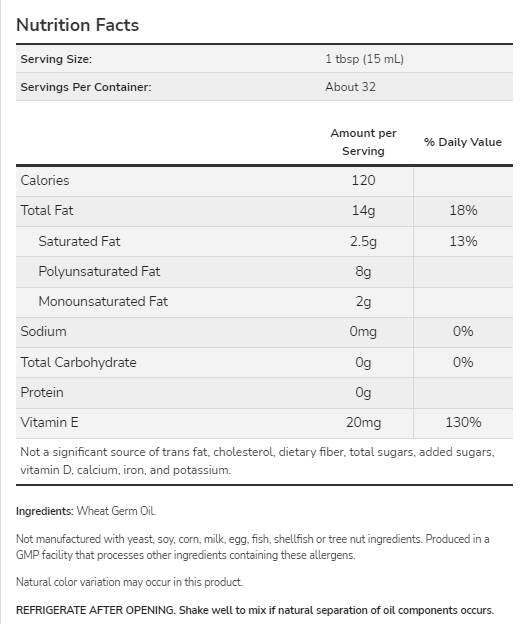This screenshot has height=624, width=528.
Task: Click the 0mg Sodium amount
Action: click(363, 332)
